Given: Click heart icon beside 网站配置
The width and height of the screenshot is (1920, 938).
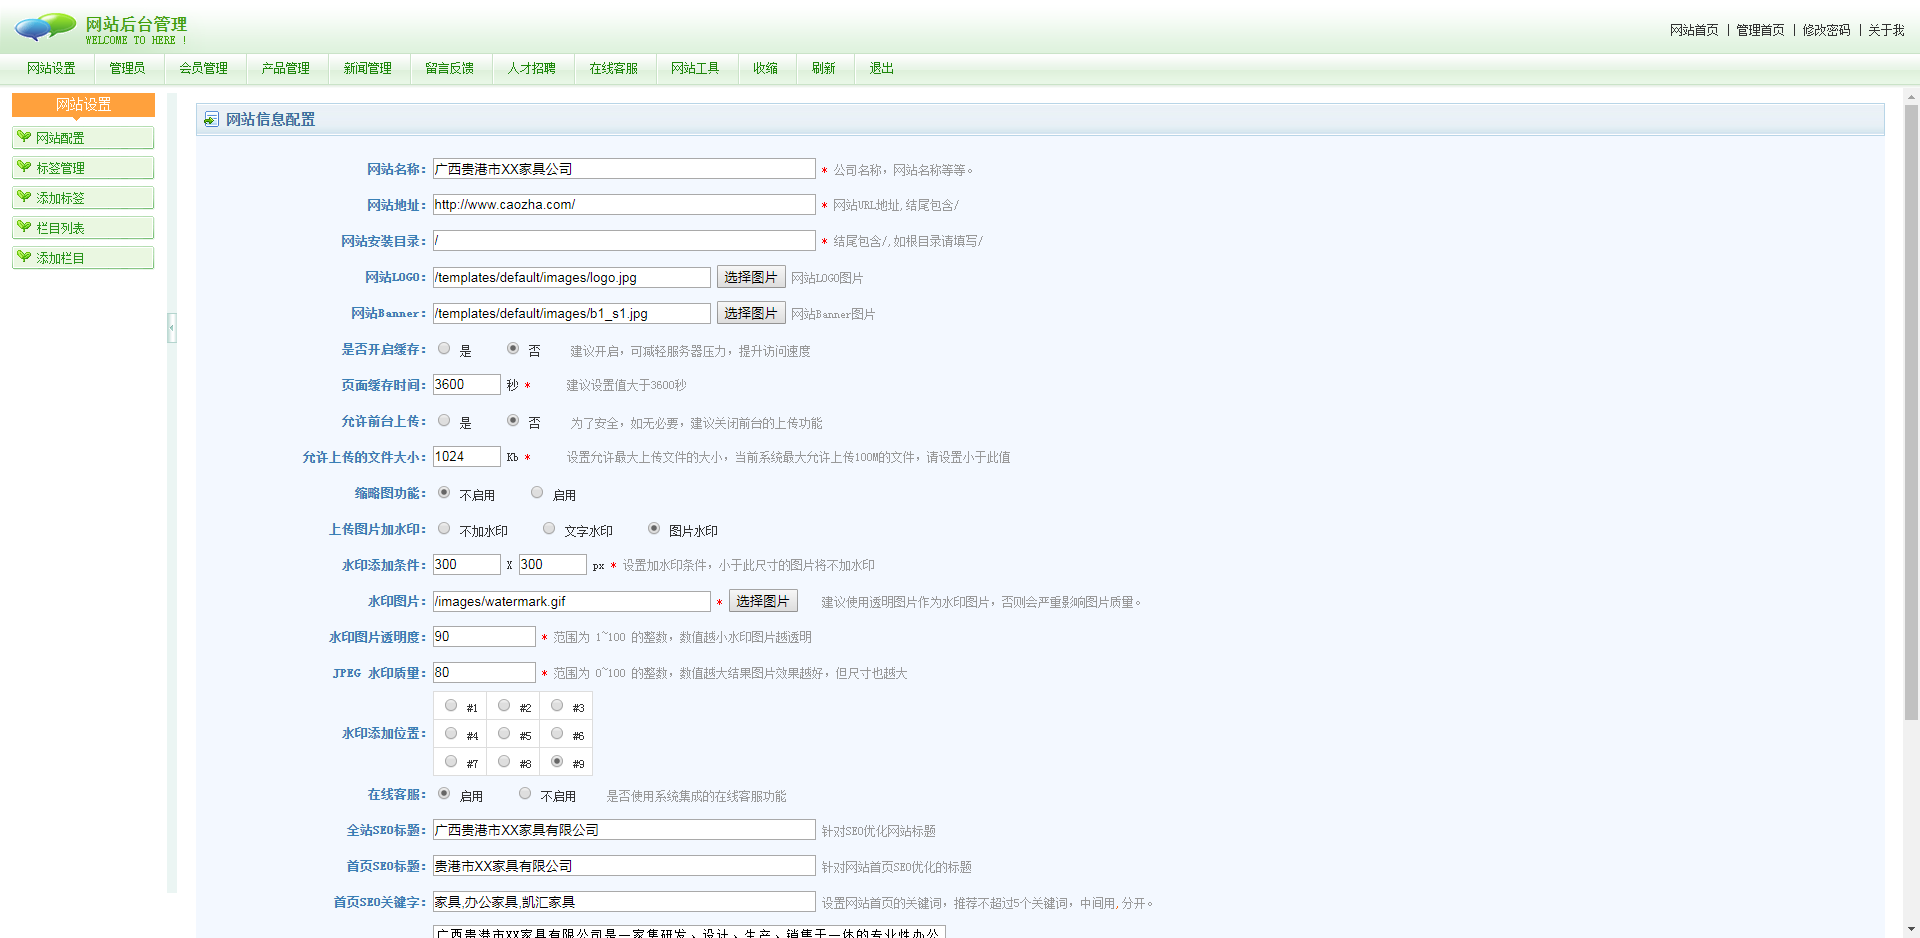Looking at the screenshot, I should click(x=24, y=137).
